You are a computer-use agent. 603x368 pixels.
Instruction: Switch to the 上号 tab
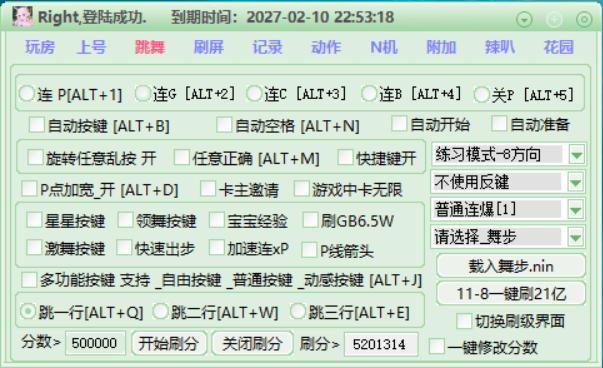pos(91,47)
